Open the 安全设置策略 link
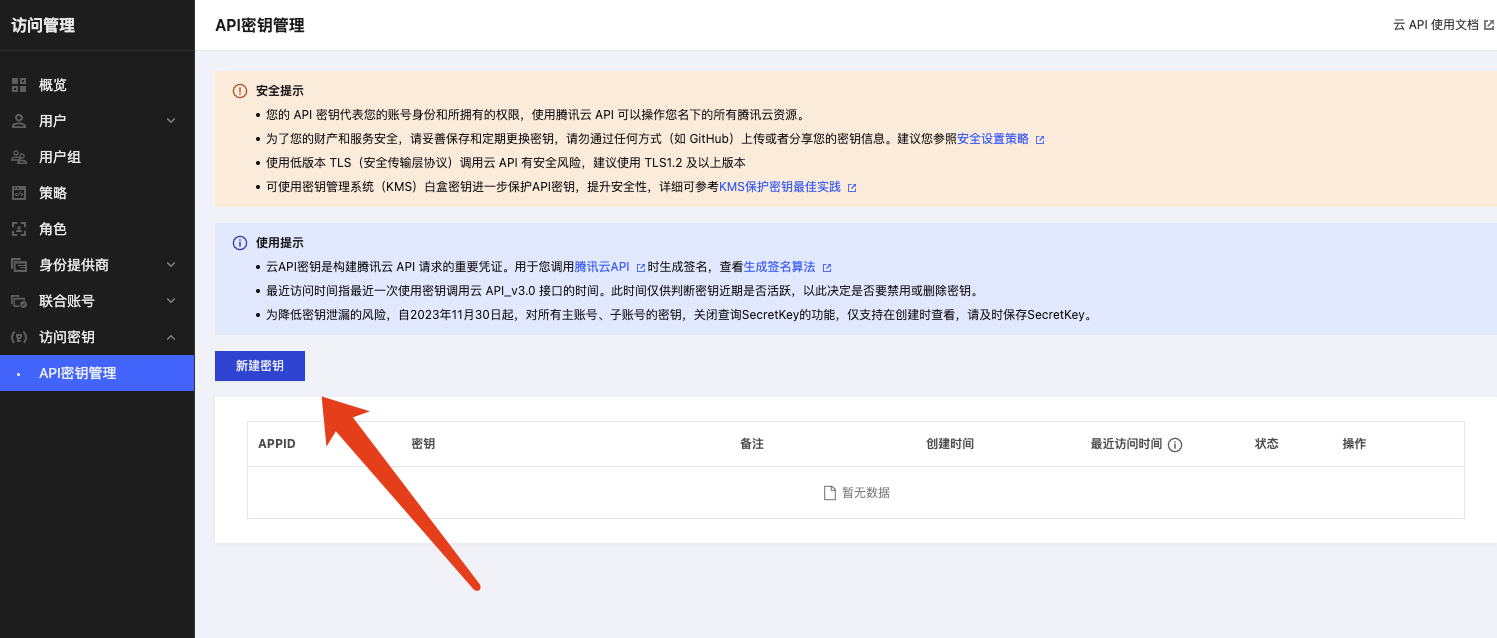The image size is (1497, 638). coord(993,139)
